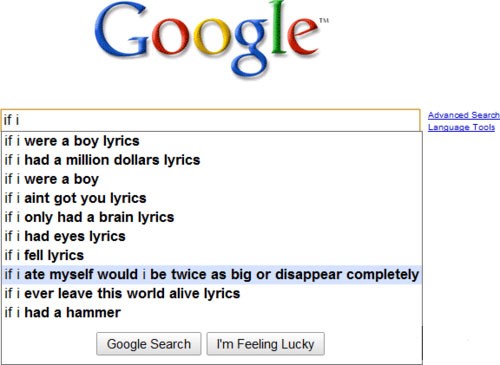The height and width of the screenshot is (365, 500).
Task: Choose 'if i only had a brain lyrics'
Action: pos(212,217)
